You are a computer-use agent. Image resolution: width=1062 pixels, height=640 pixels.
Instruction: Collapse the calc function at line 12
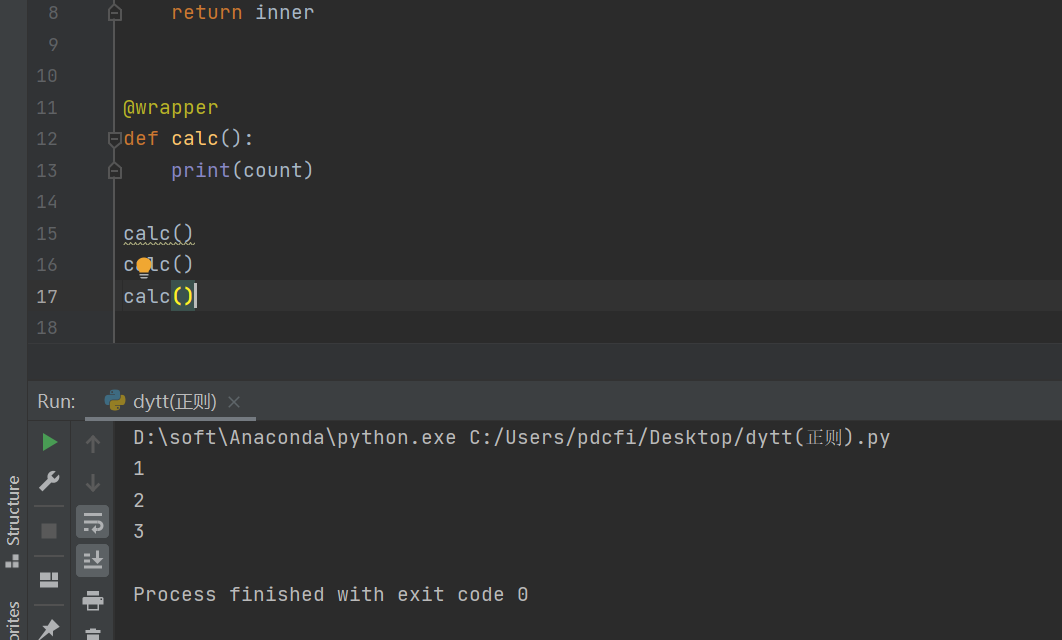pos(114,139)
